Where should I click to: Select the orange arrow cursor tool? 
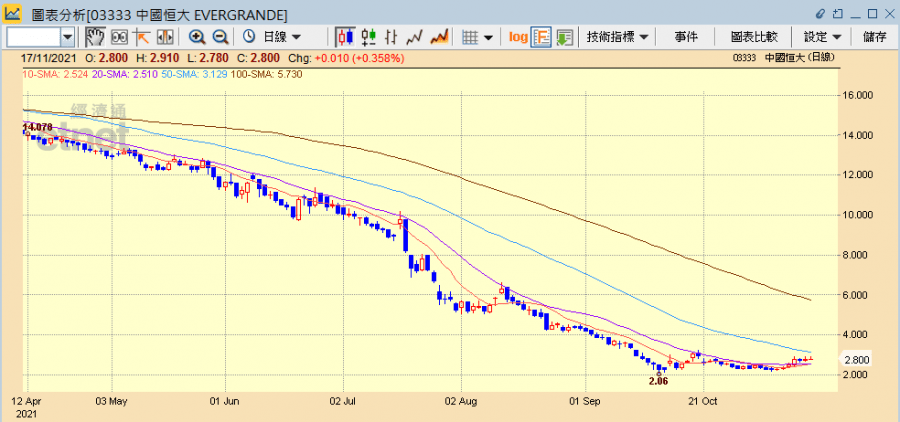tap(142, 37)
